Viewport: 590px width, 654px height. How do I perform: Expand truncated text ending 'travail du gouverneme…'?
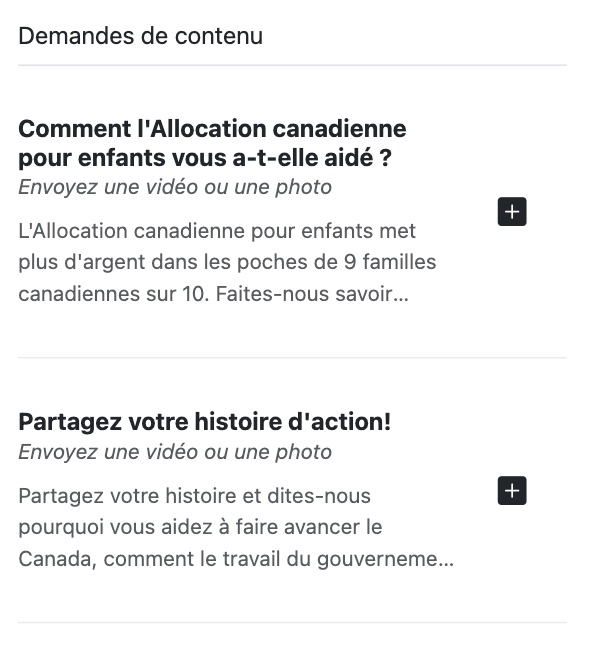(338, 559)
